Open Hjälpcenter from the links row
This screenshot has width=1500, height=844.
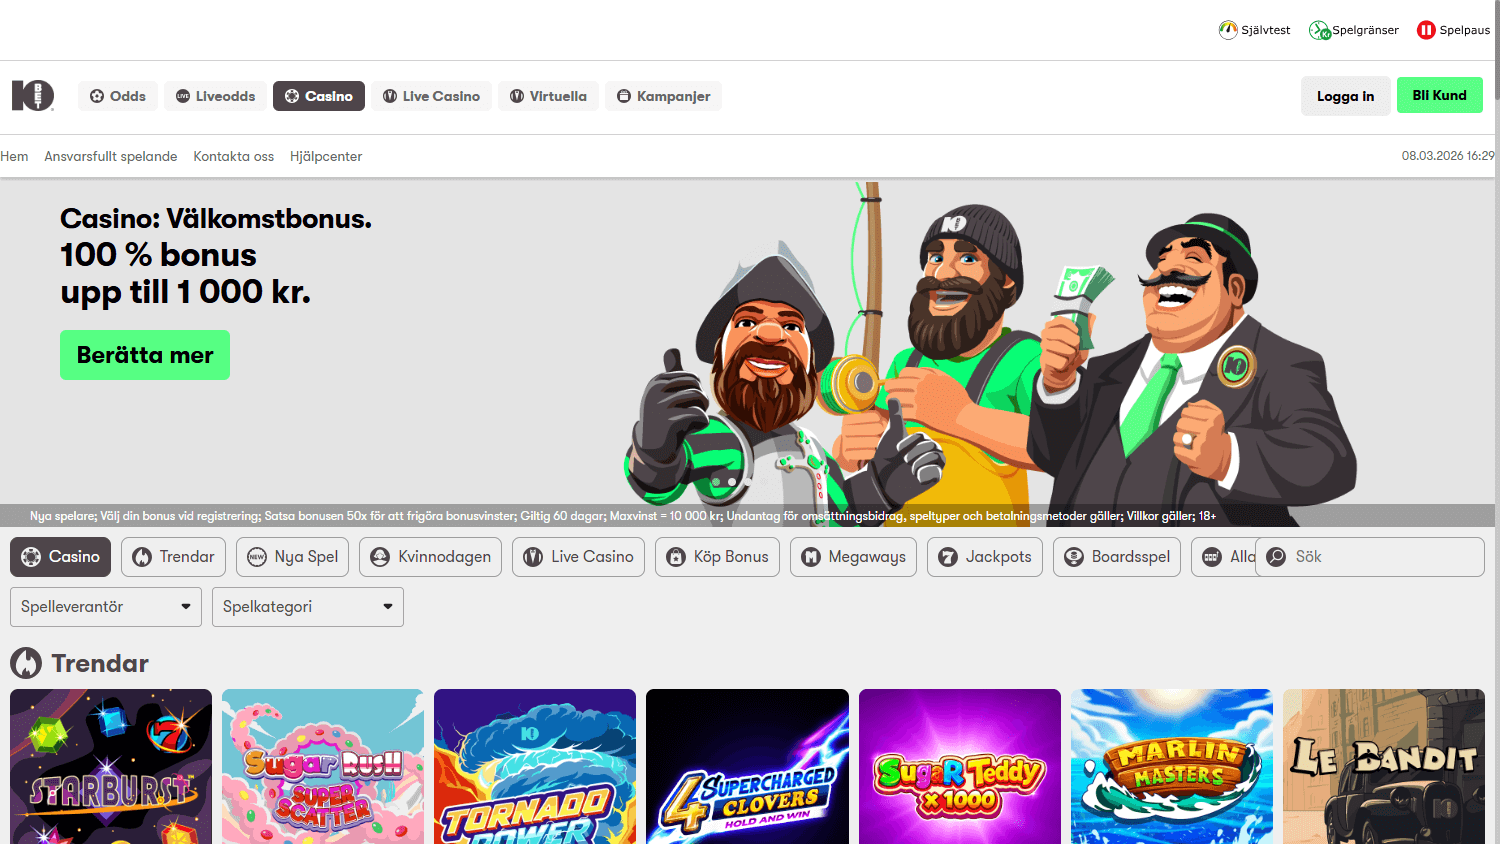[x=326, y=157]
